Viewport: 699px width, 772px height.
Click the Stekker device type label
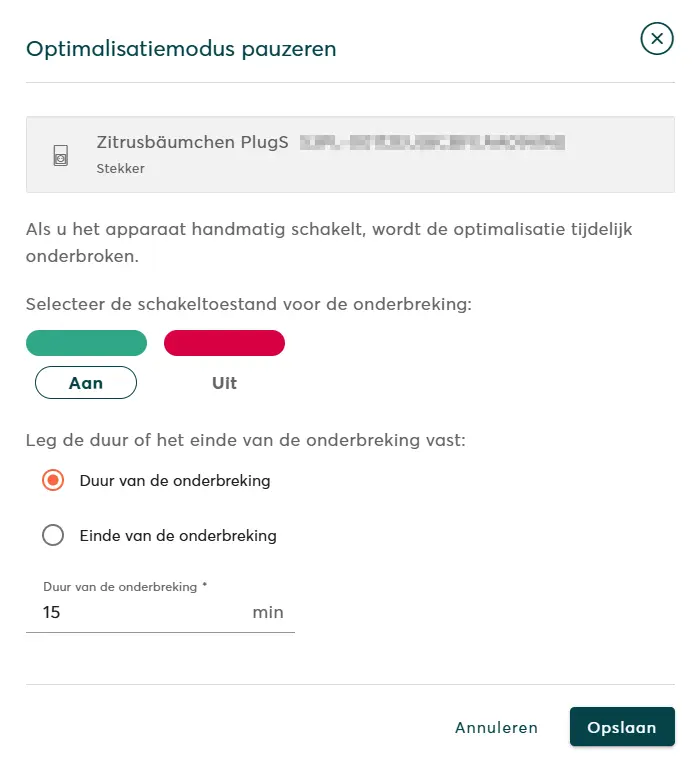120,169
